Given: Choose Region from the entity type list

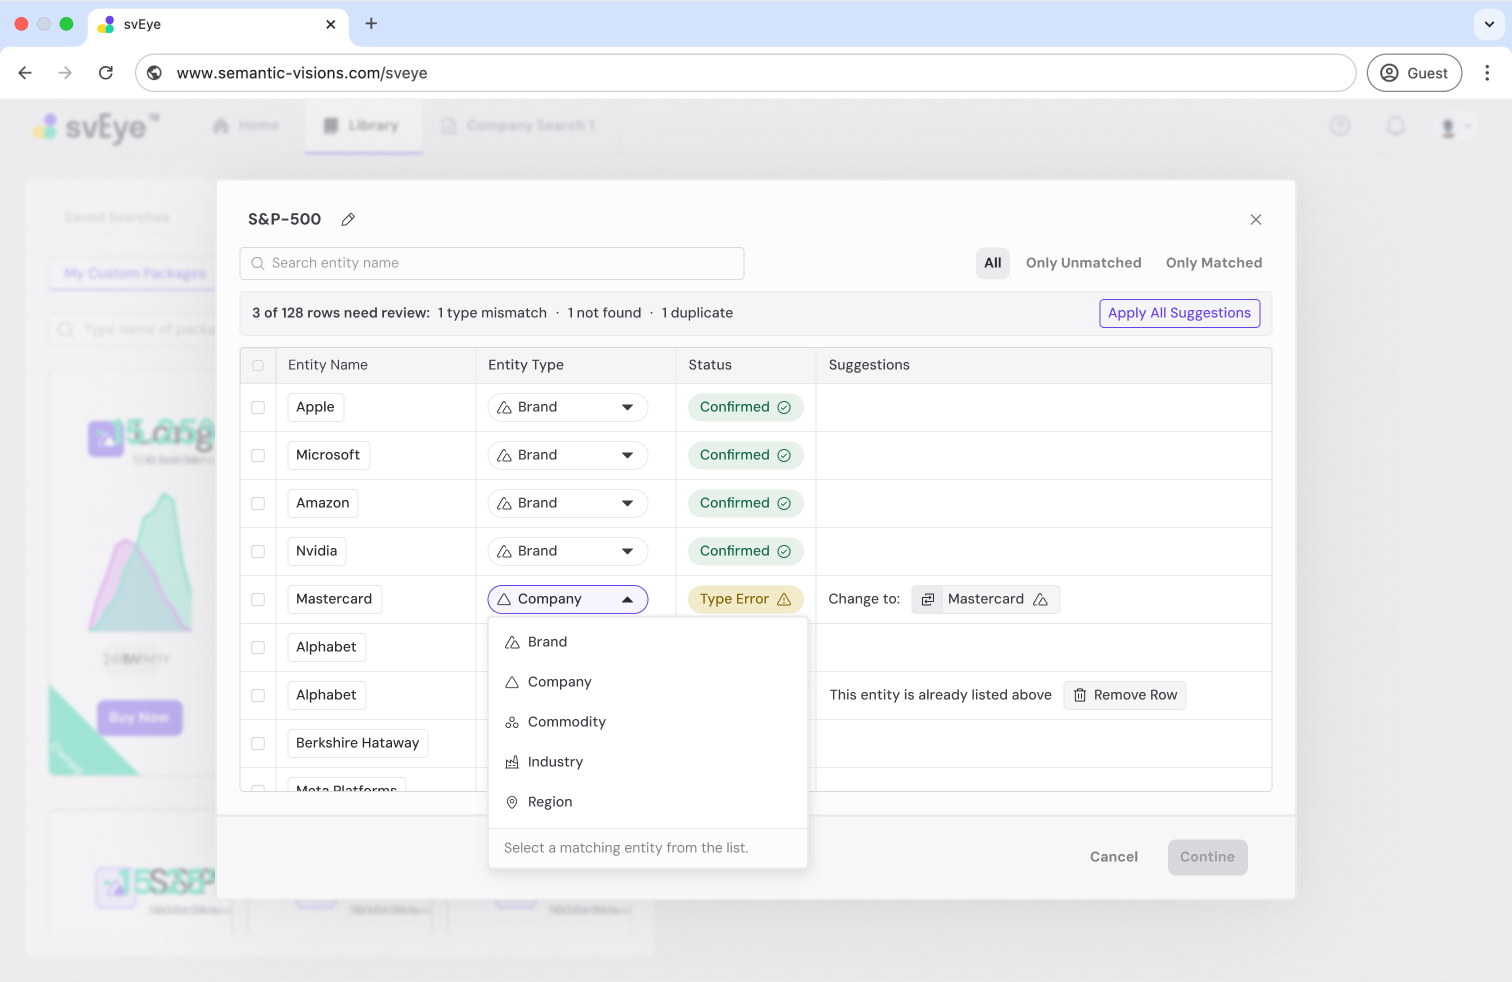Looking at the screenshot, I should (647, 802).
